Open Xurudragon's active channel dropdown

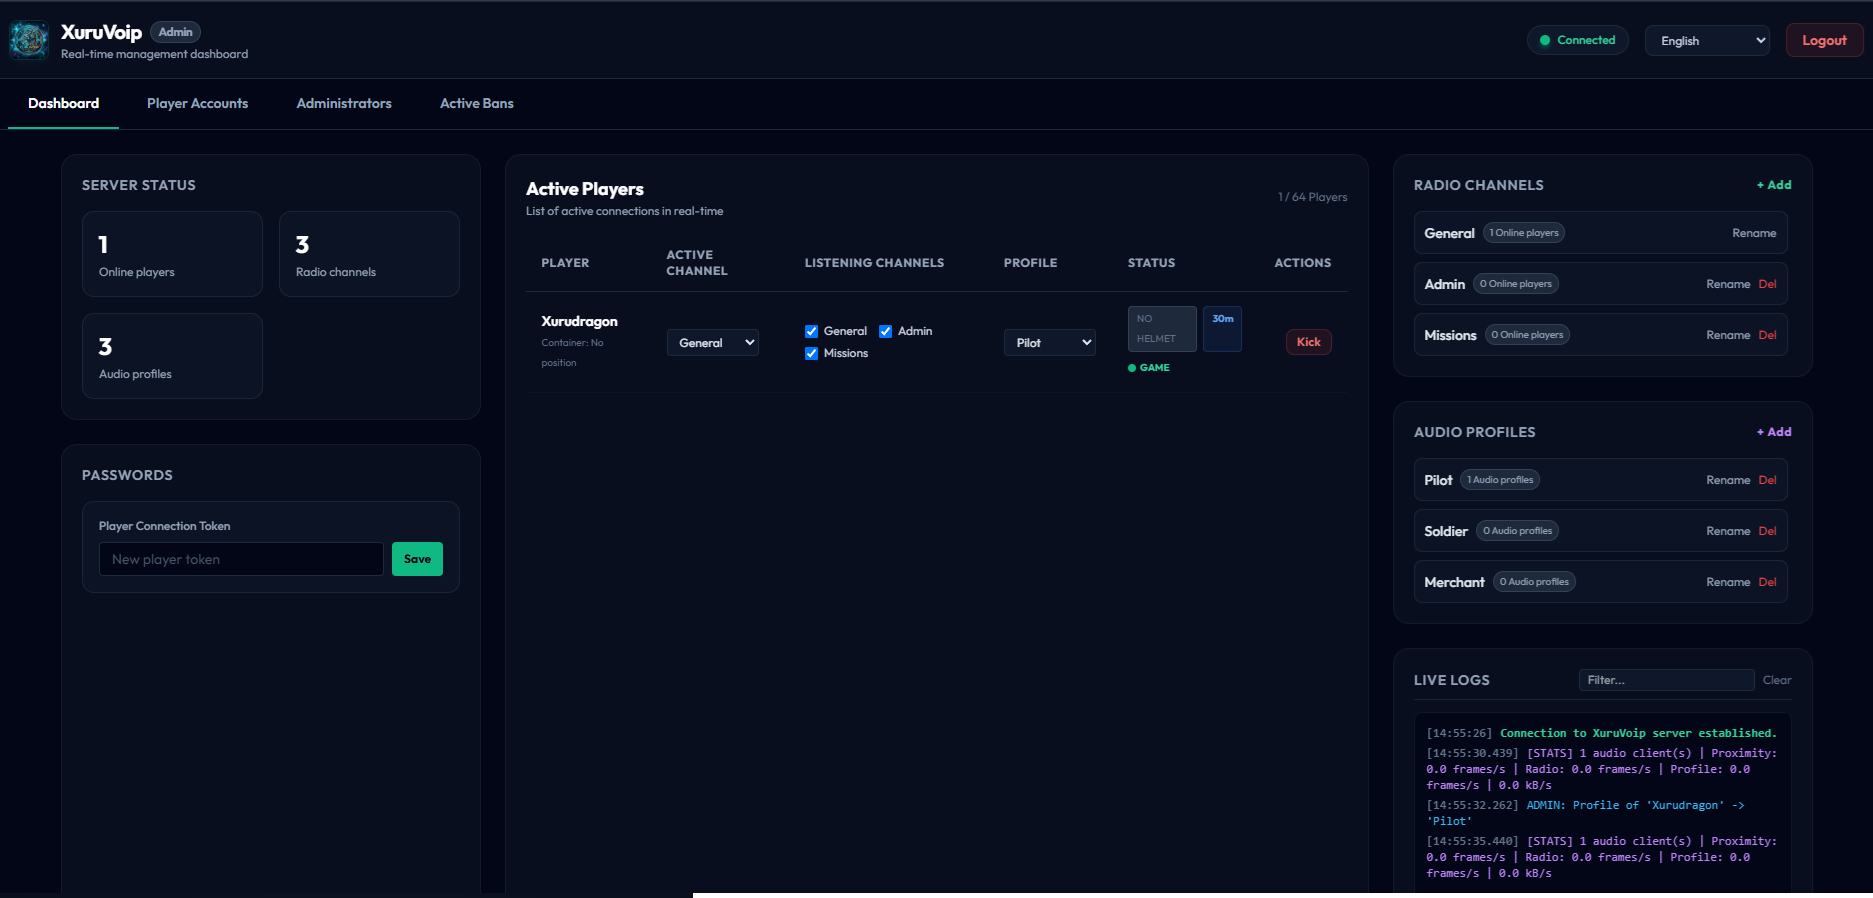(x=713, y=343)
